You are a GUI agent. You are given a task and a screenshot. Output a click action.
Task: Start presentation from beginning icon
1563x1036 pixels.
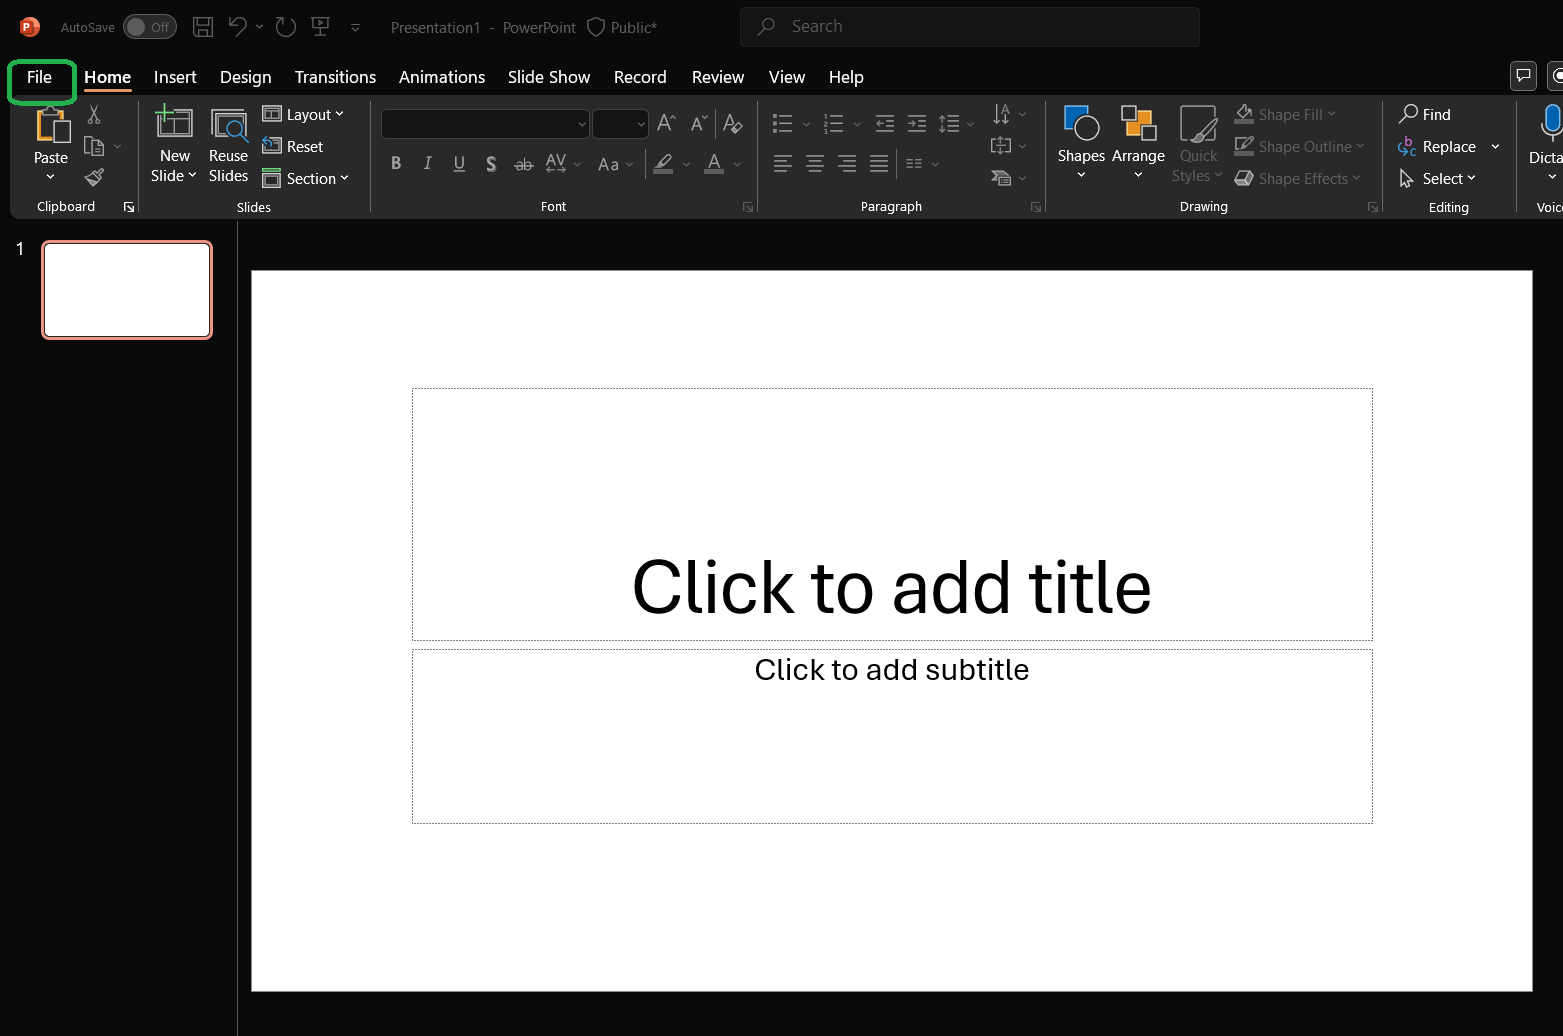coord(321,27)
